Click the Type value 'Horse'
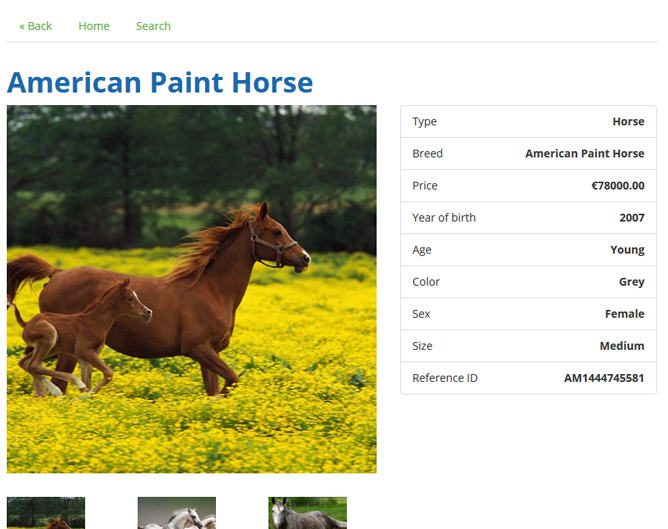The width and height of the screenshot is (668, 529). point(628,121)
